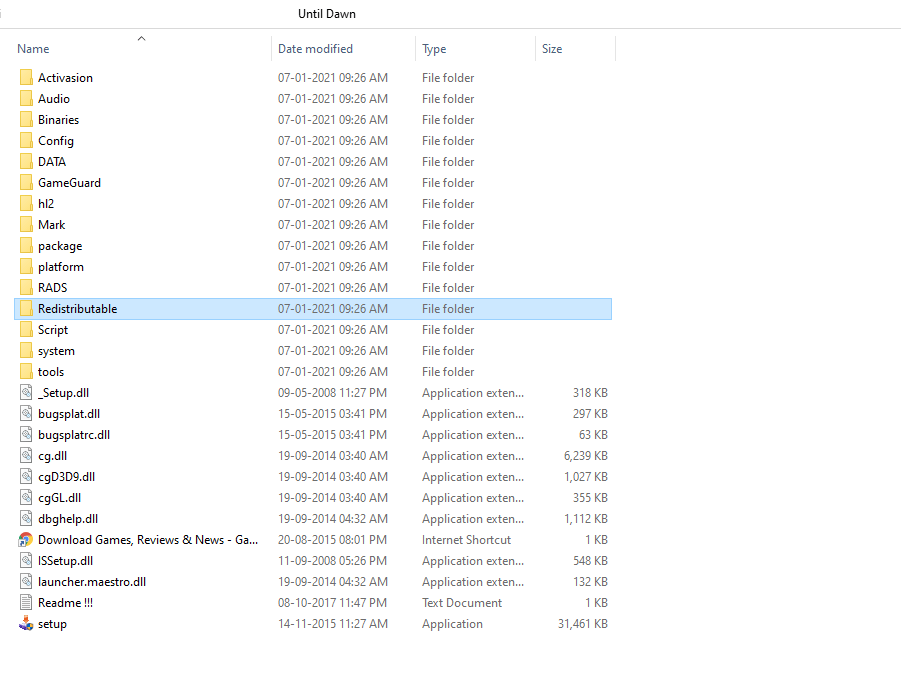Click the Type column header
Viewport: 901px width, 700px height.
434,49
